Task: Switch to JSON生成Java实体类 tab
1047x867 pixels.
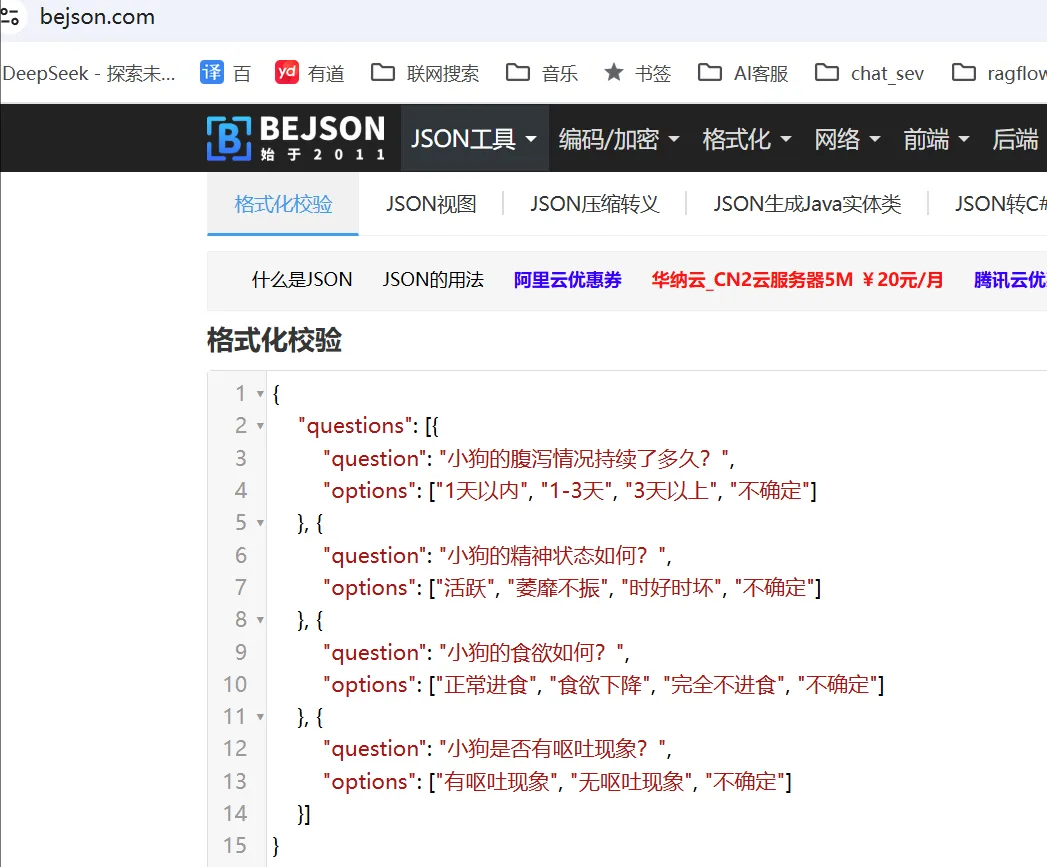Action: click(x=807, y=204)
